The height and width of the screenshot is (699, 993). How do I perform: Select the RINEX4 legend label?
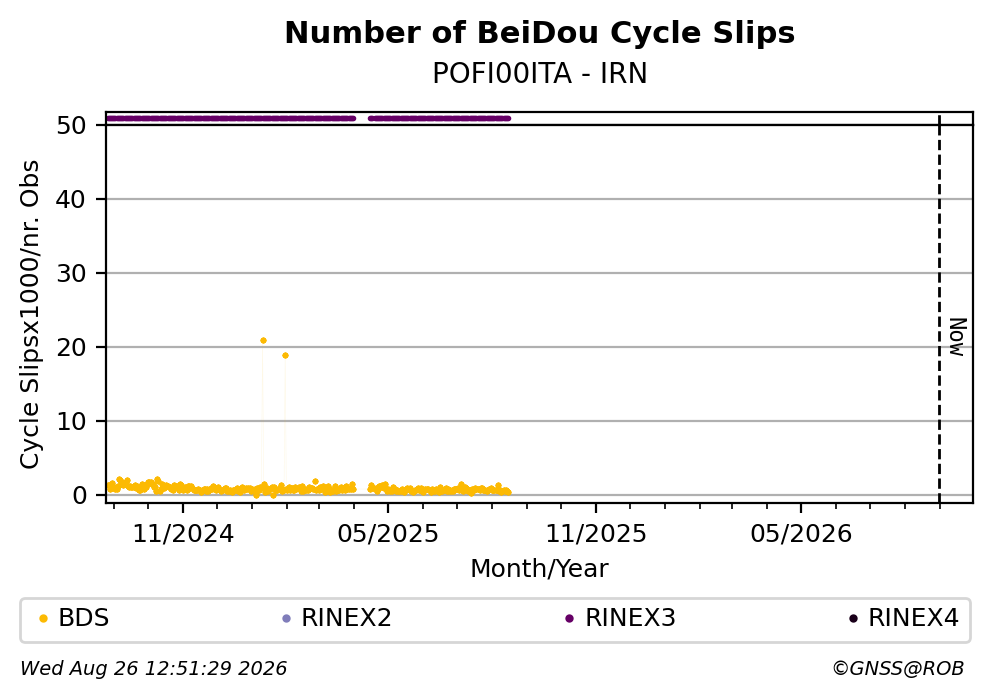click(913, 618)
